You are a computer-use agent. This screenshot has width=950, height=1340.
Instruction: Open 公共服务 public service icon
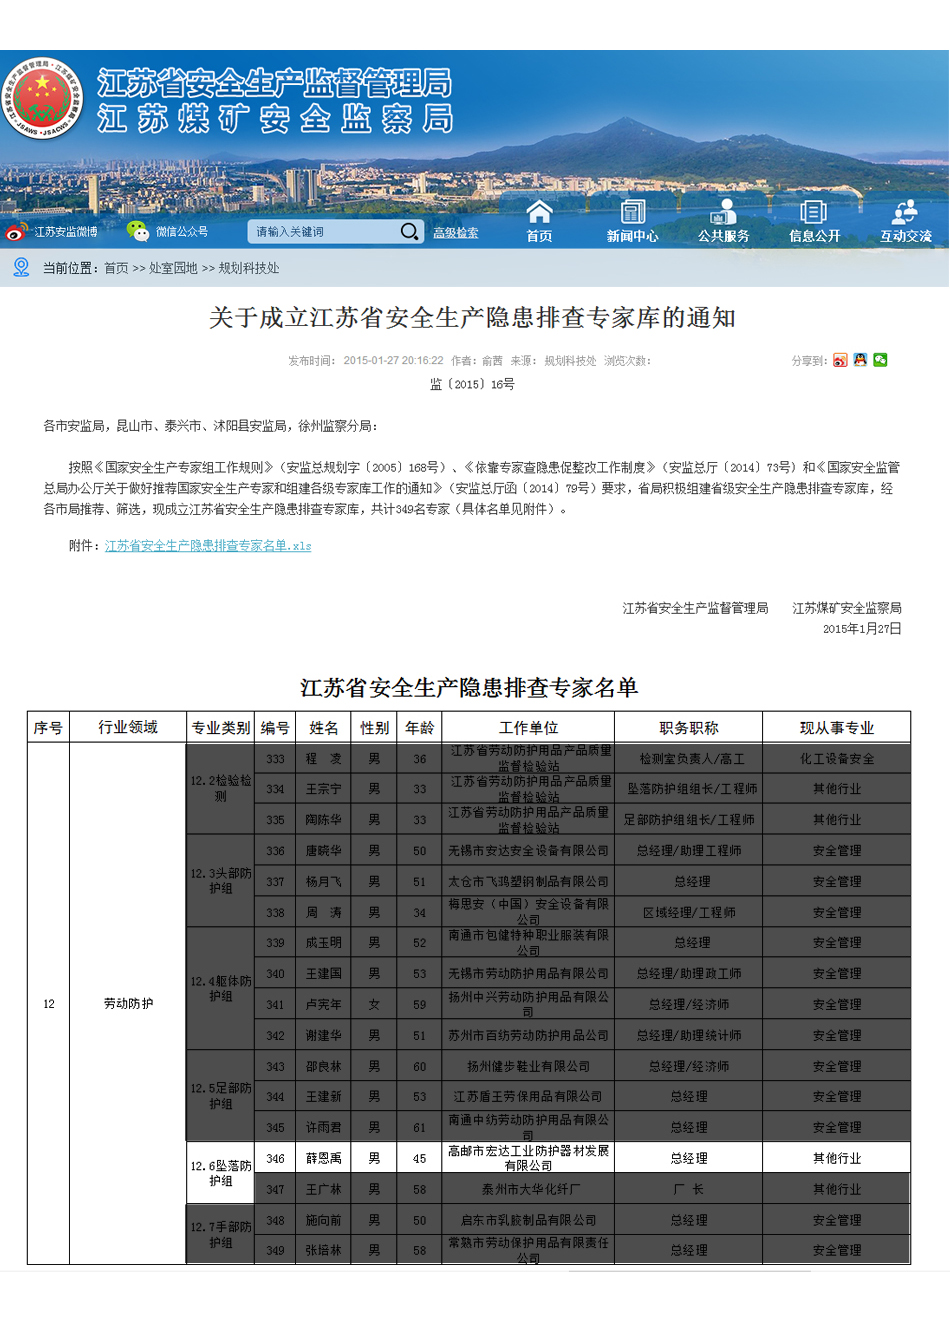(723, 212)
